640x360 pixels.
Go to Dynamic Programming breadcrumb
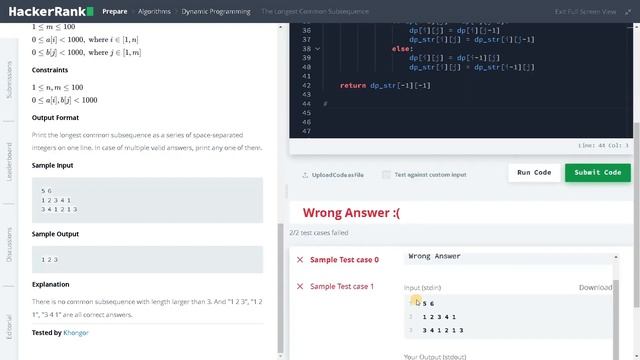tap(216, 11)
